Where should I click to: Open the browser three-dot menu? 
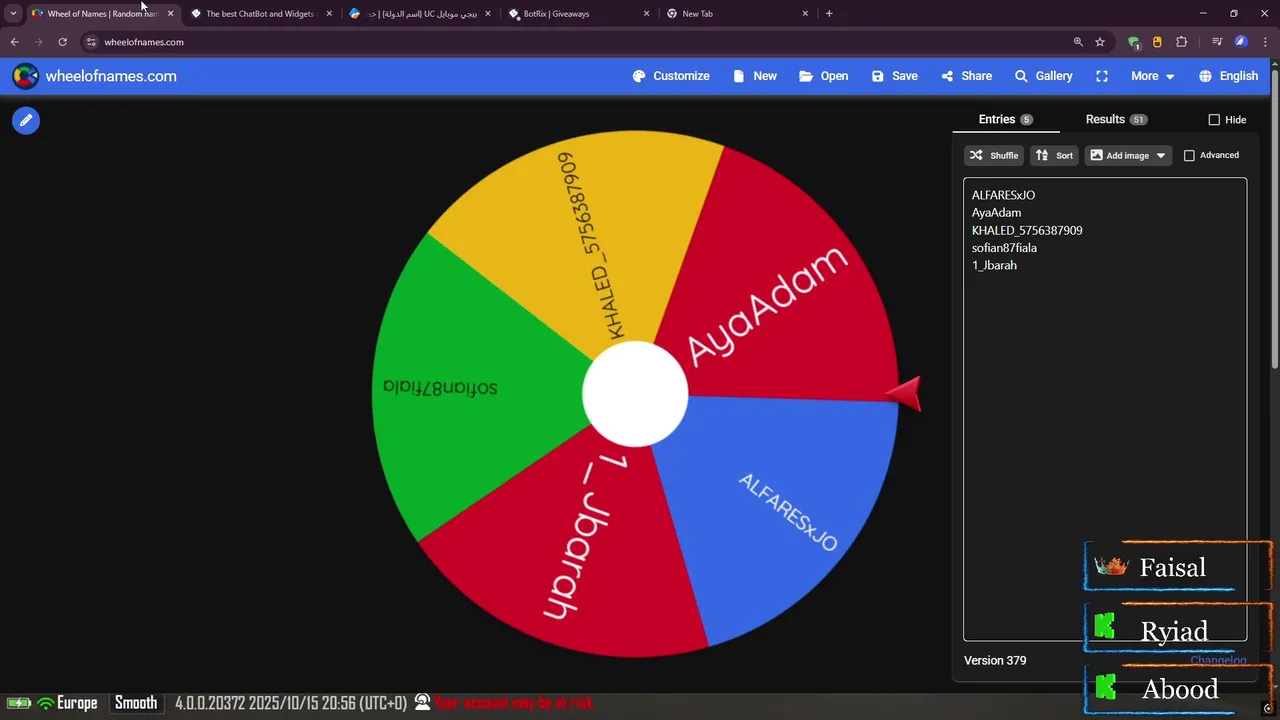point(1266,42)
